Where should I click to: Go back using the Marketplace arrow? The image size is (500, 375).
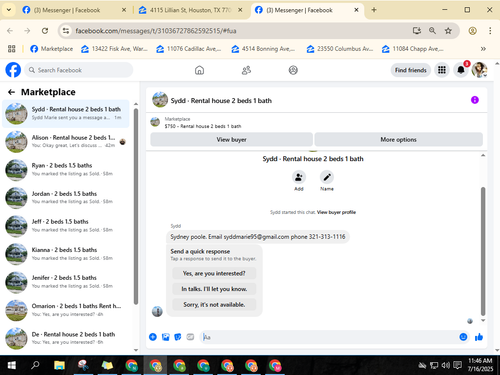pos(11,92)
